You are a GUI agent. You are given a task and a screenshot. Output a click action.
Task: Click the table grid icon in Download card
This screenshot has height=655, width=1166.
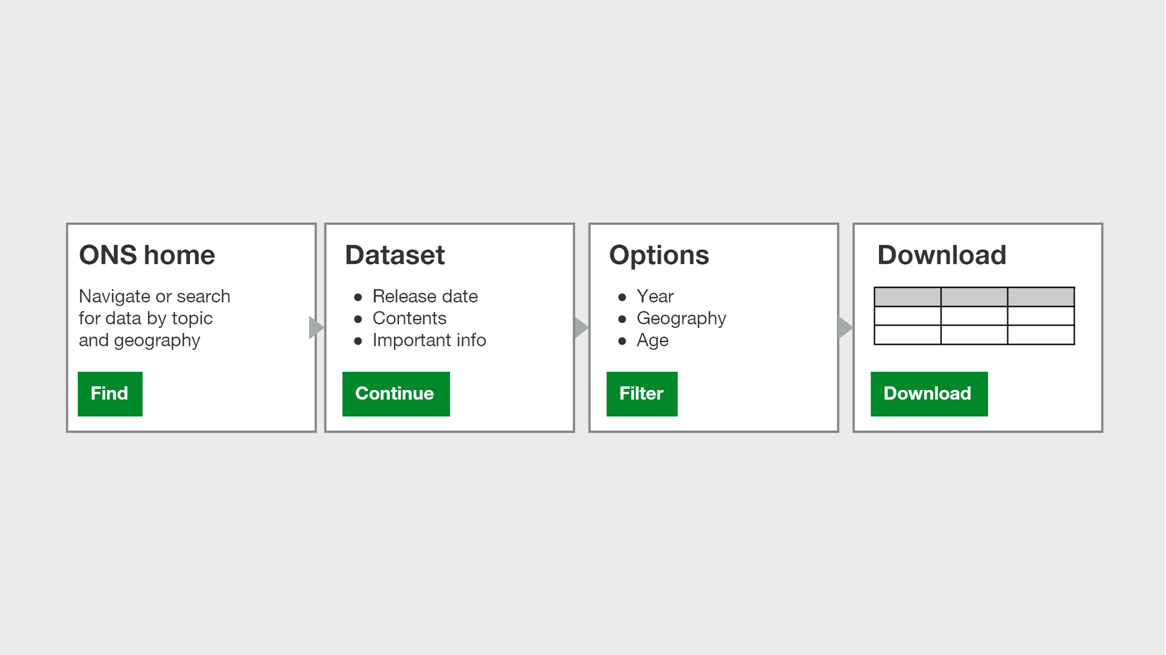(974, 316)
